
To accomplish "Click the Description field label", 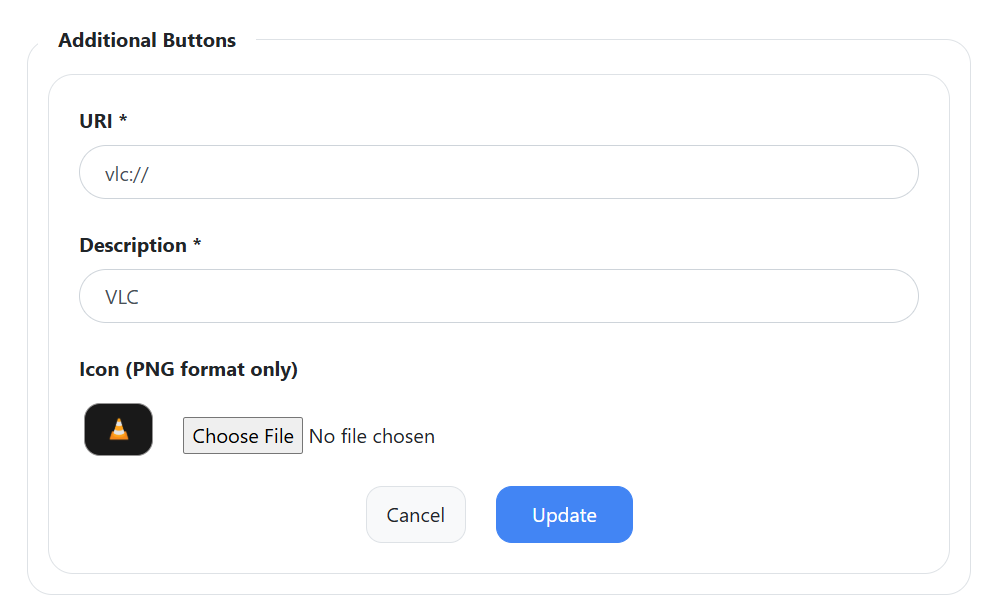I will [x=133, y=245].
